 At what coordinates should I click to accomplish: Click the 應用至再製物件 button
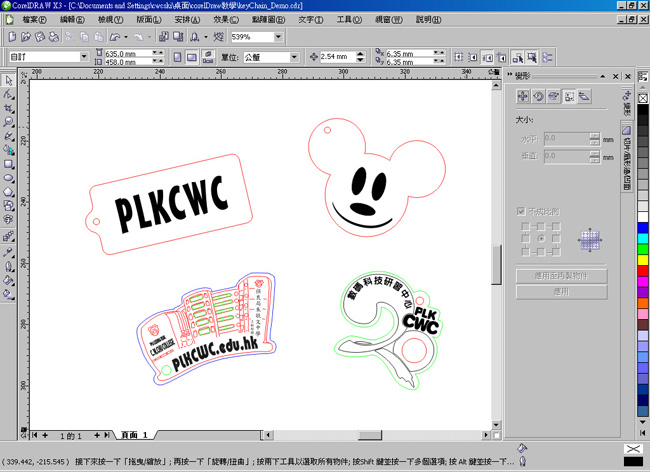tap(561, 276)
